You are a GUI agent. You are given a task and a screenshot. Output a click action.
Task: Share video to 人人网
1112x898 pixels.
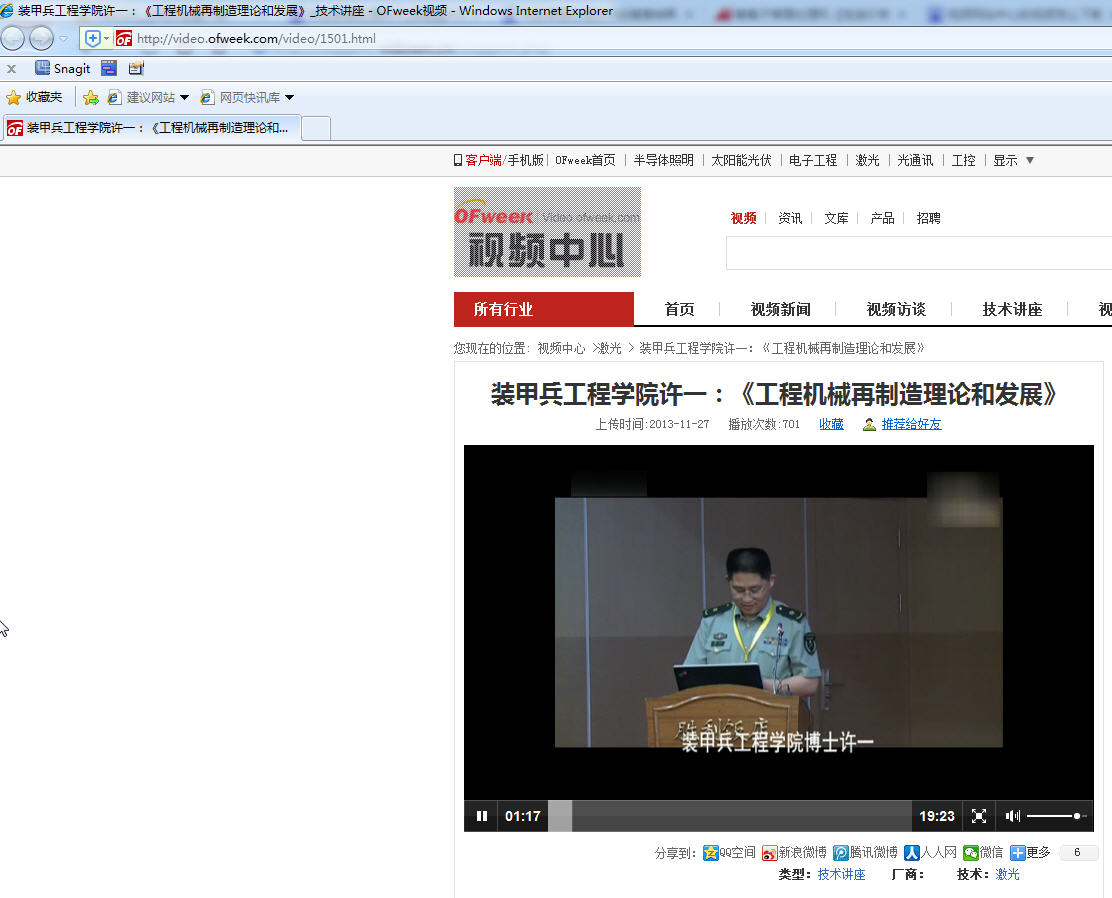click(912, 853)
